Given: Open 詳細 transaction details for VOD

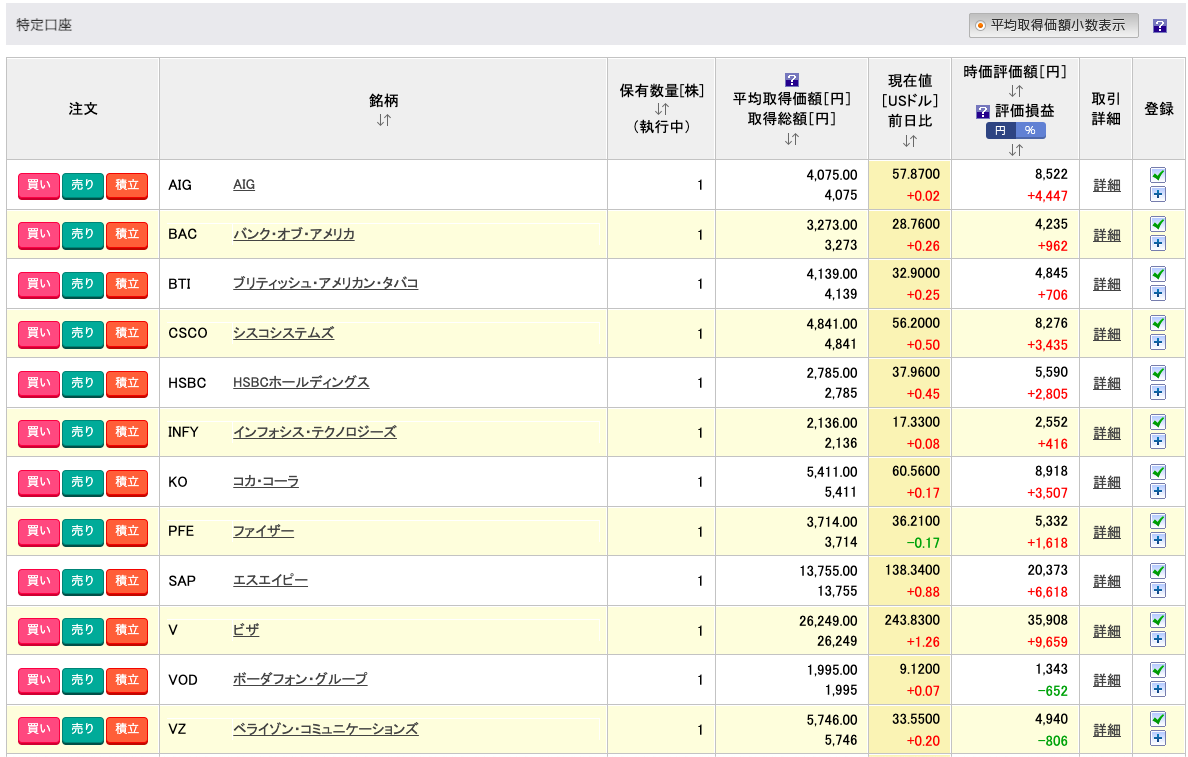Looking at the screenshot, I should click(x=1106, y=680).
